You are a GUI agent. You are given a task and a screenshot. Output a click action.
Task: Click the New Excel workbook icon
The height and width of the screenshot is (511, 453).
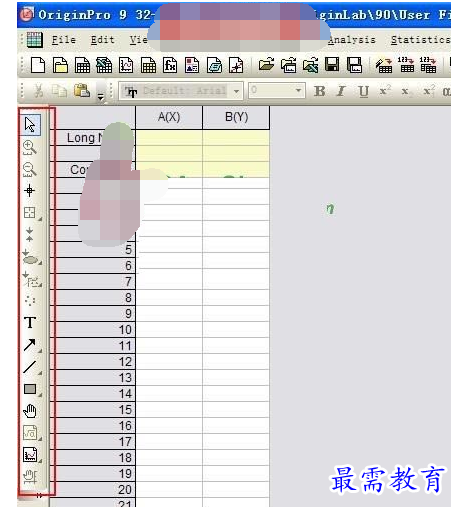tap(104, 65)
